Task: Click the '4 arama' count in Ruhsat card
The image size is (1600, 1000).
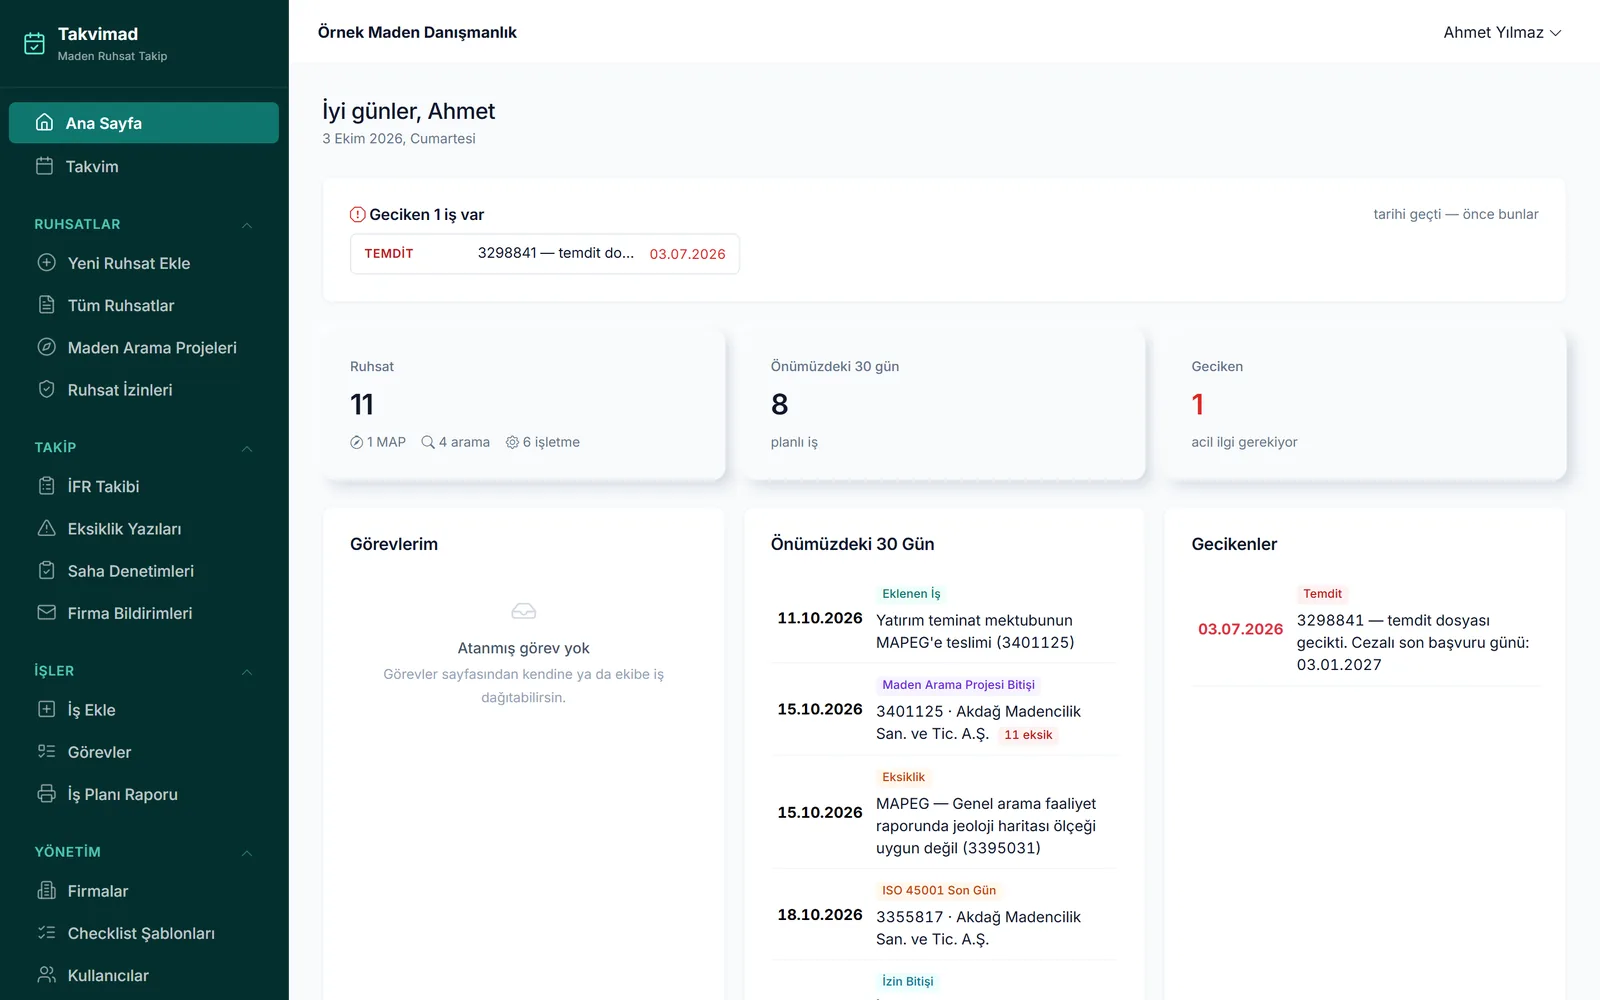Action: click(x=456, y=442)
